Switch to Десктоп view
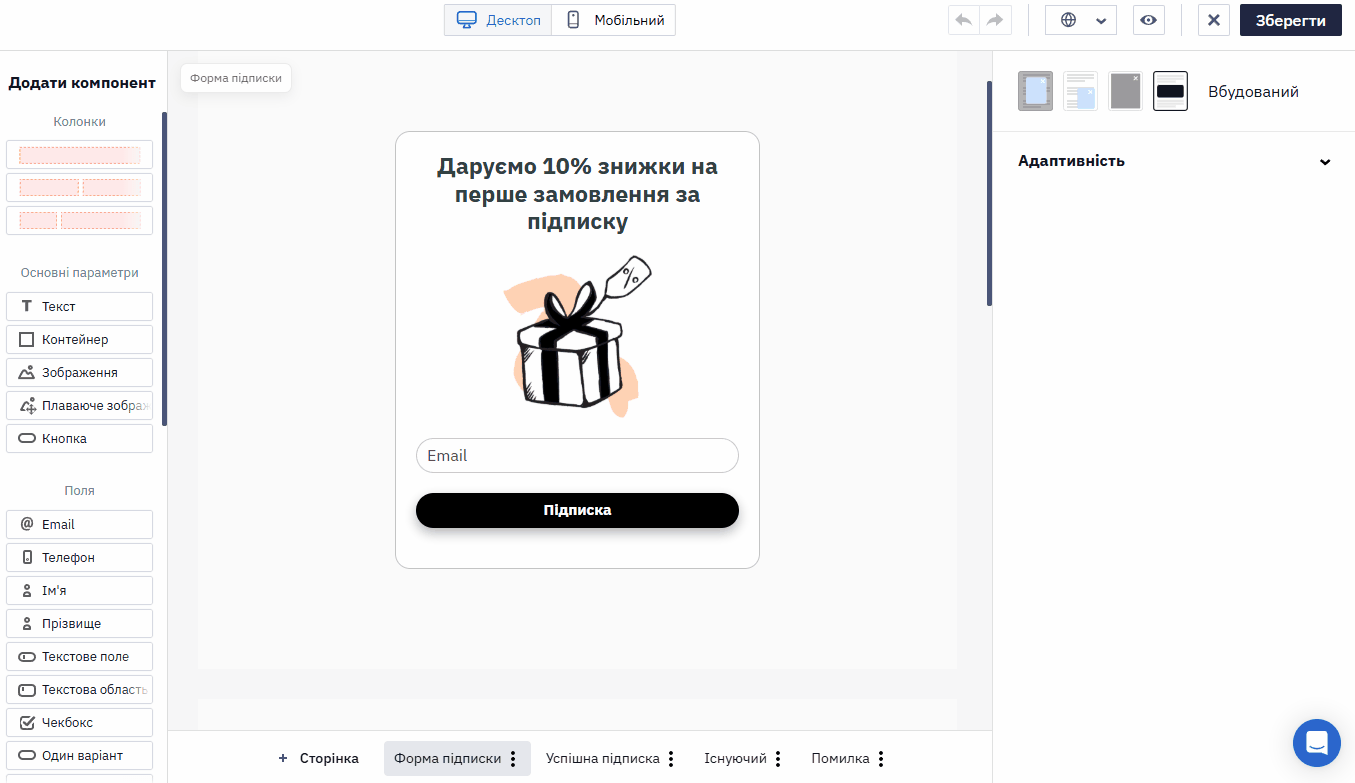The image size is (1355, 783). tap(498, 20)
